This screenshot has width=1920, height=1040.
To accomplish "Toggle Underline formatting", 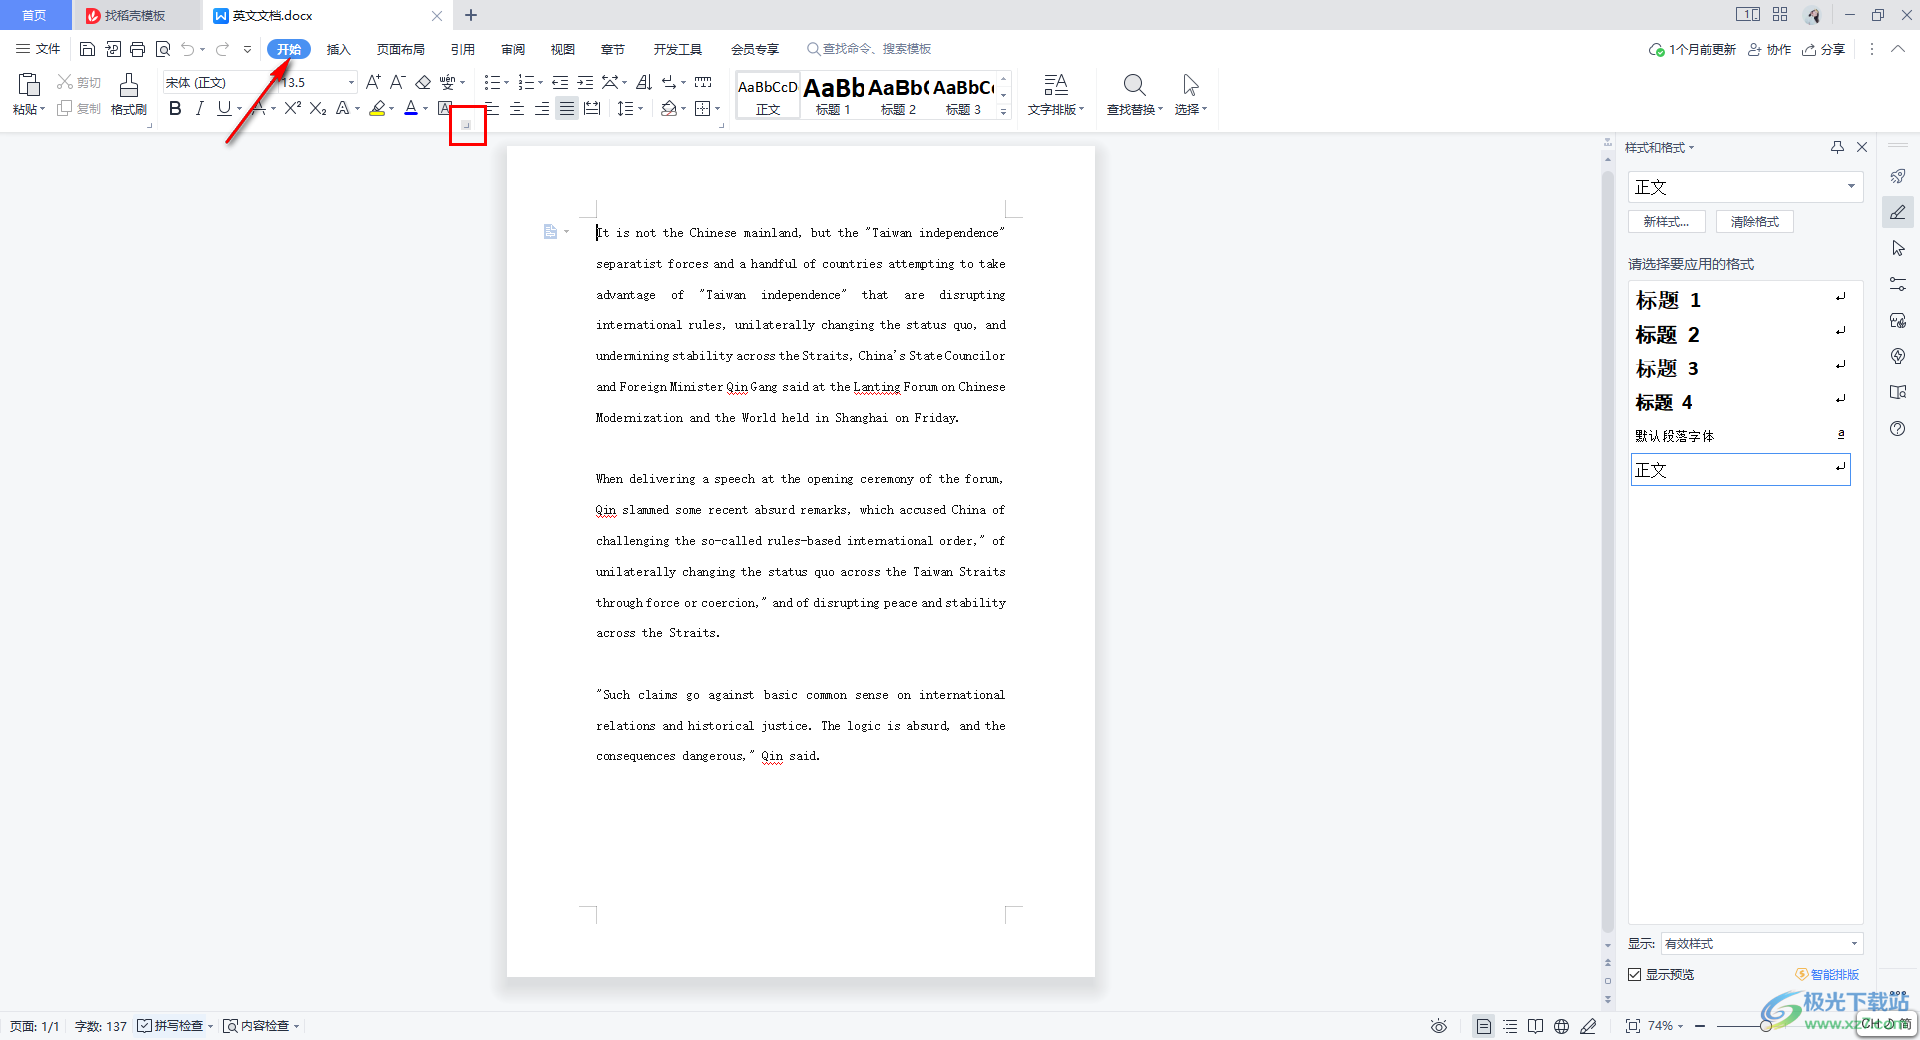I will coord(224,108).
